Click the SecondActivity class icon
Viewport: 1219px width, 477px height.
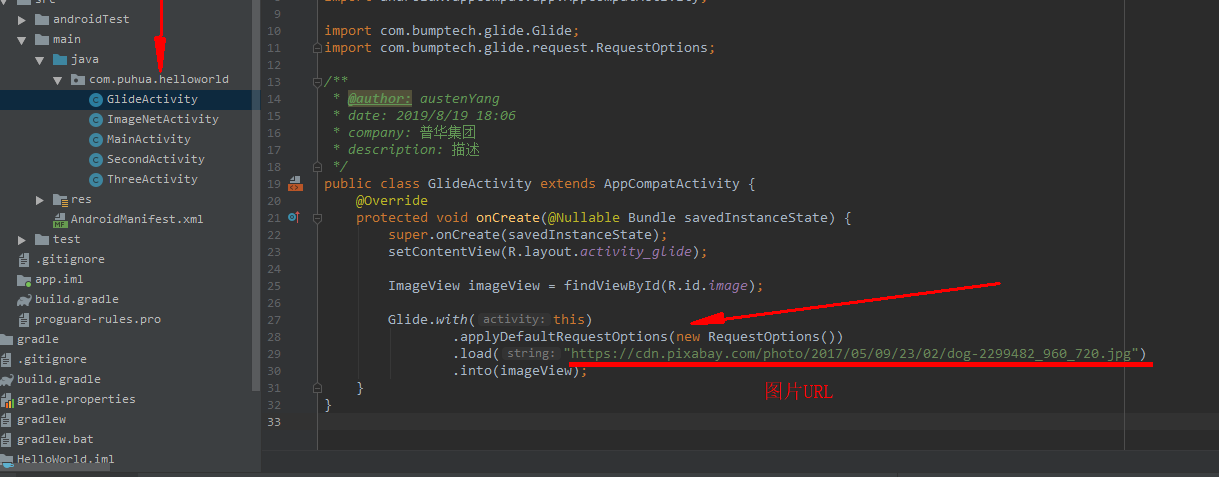(96, 159)
